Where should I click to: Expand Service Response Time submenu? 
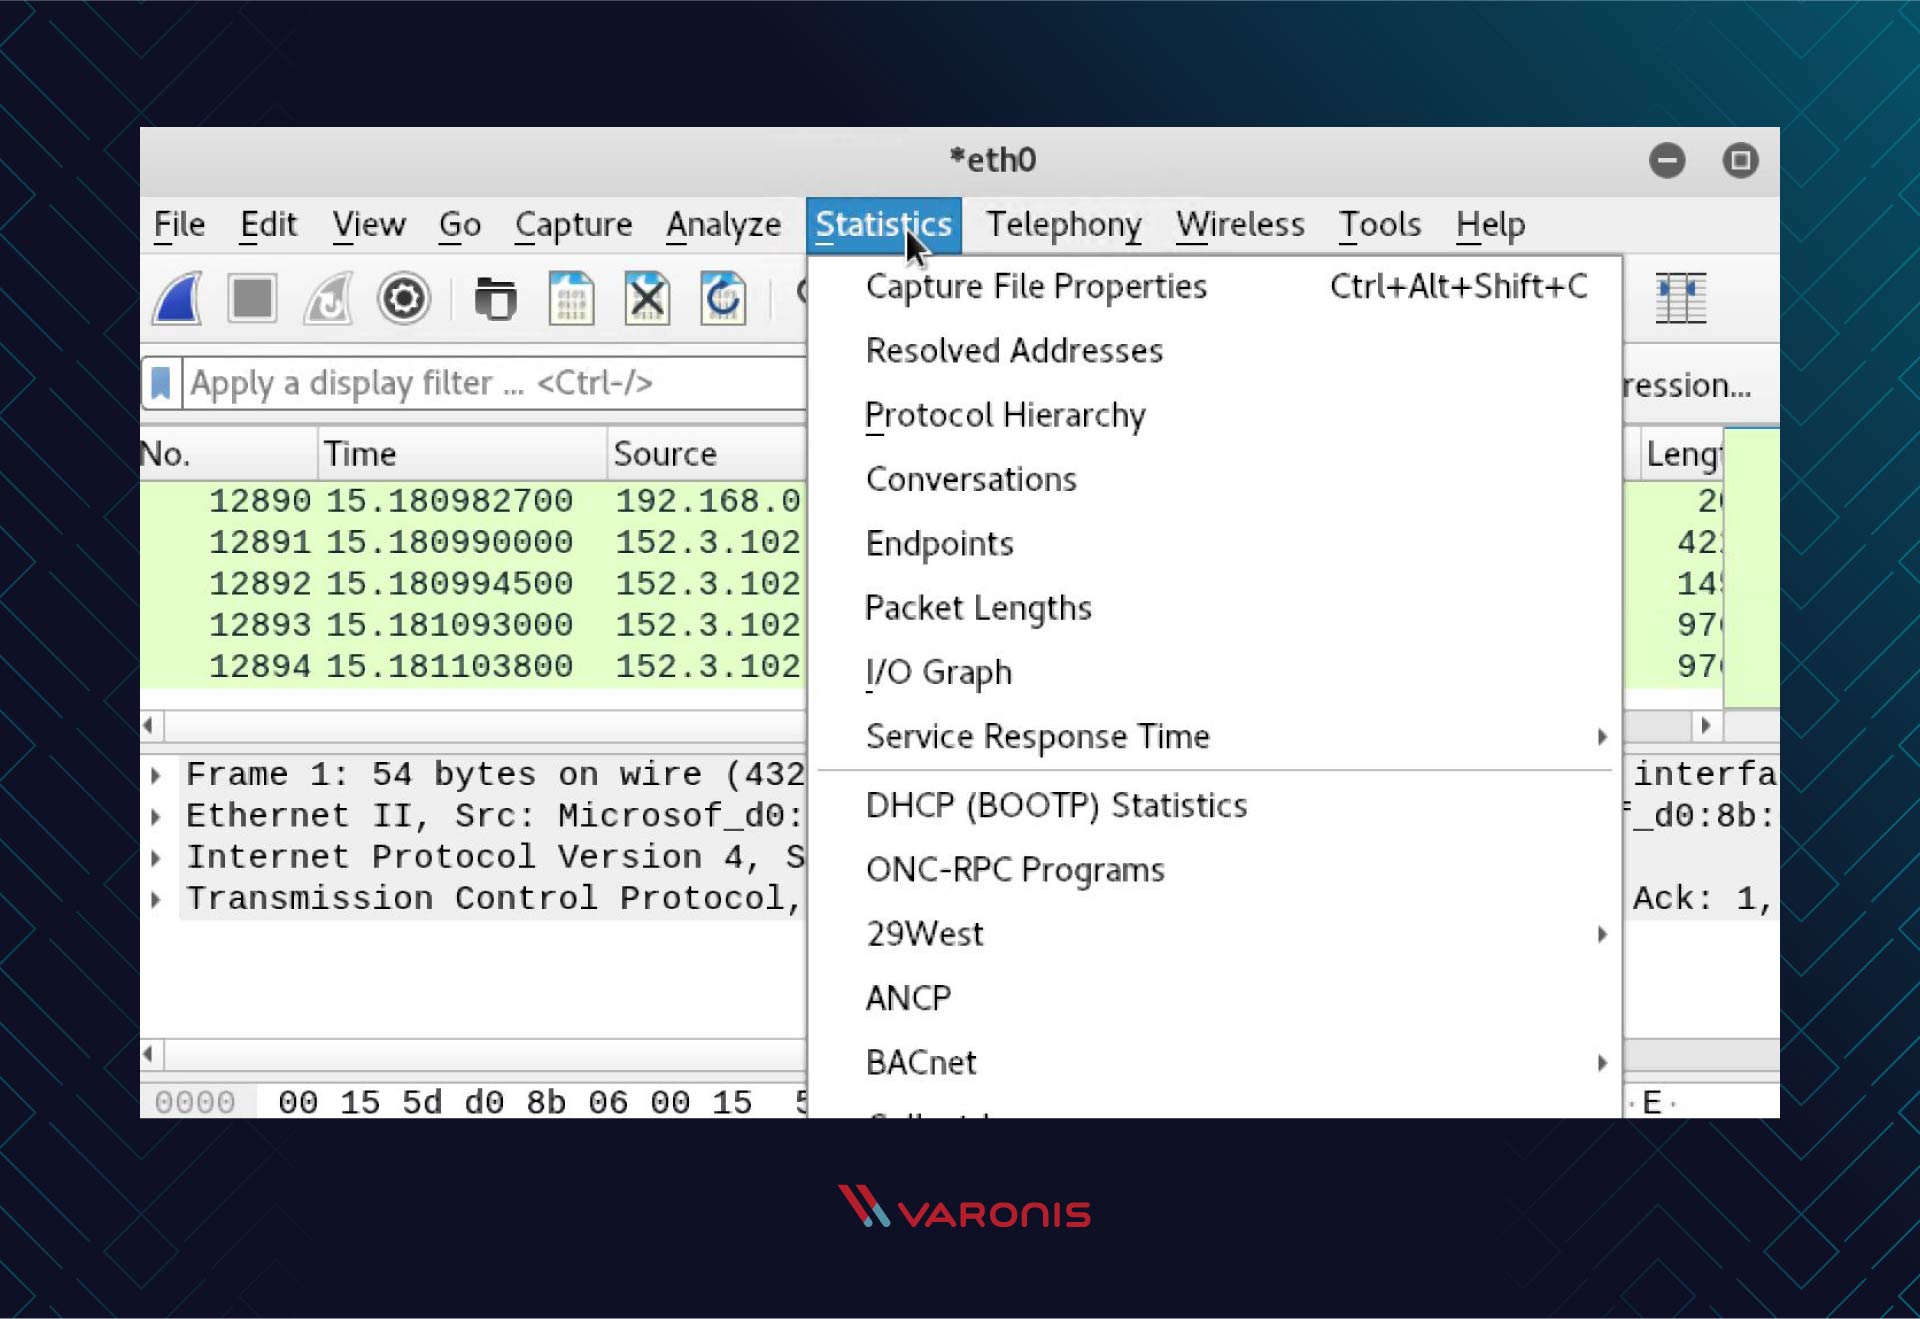tap(1215, 737)
